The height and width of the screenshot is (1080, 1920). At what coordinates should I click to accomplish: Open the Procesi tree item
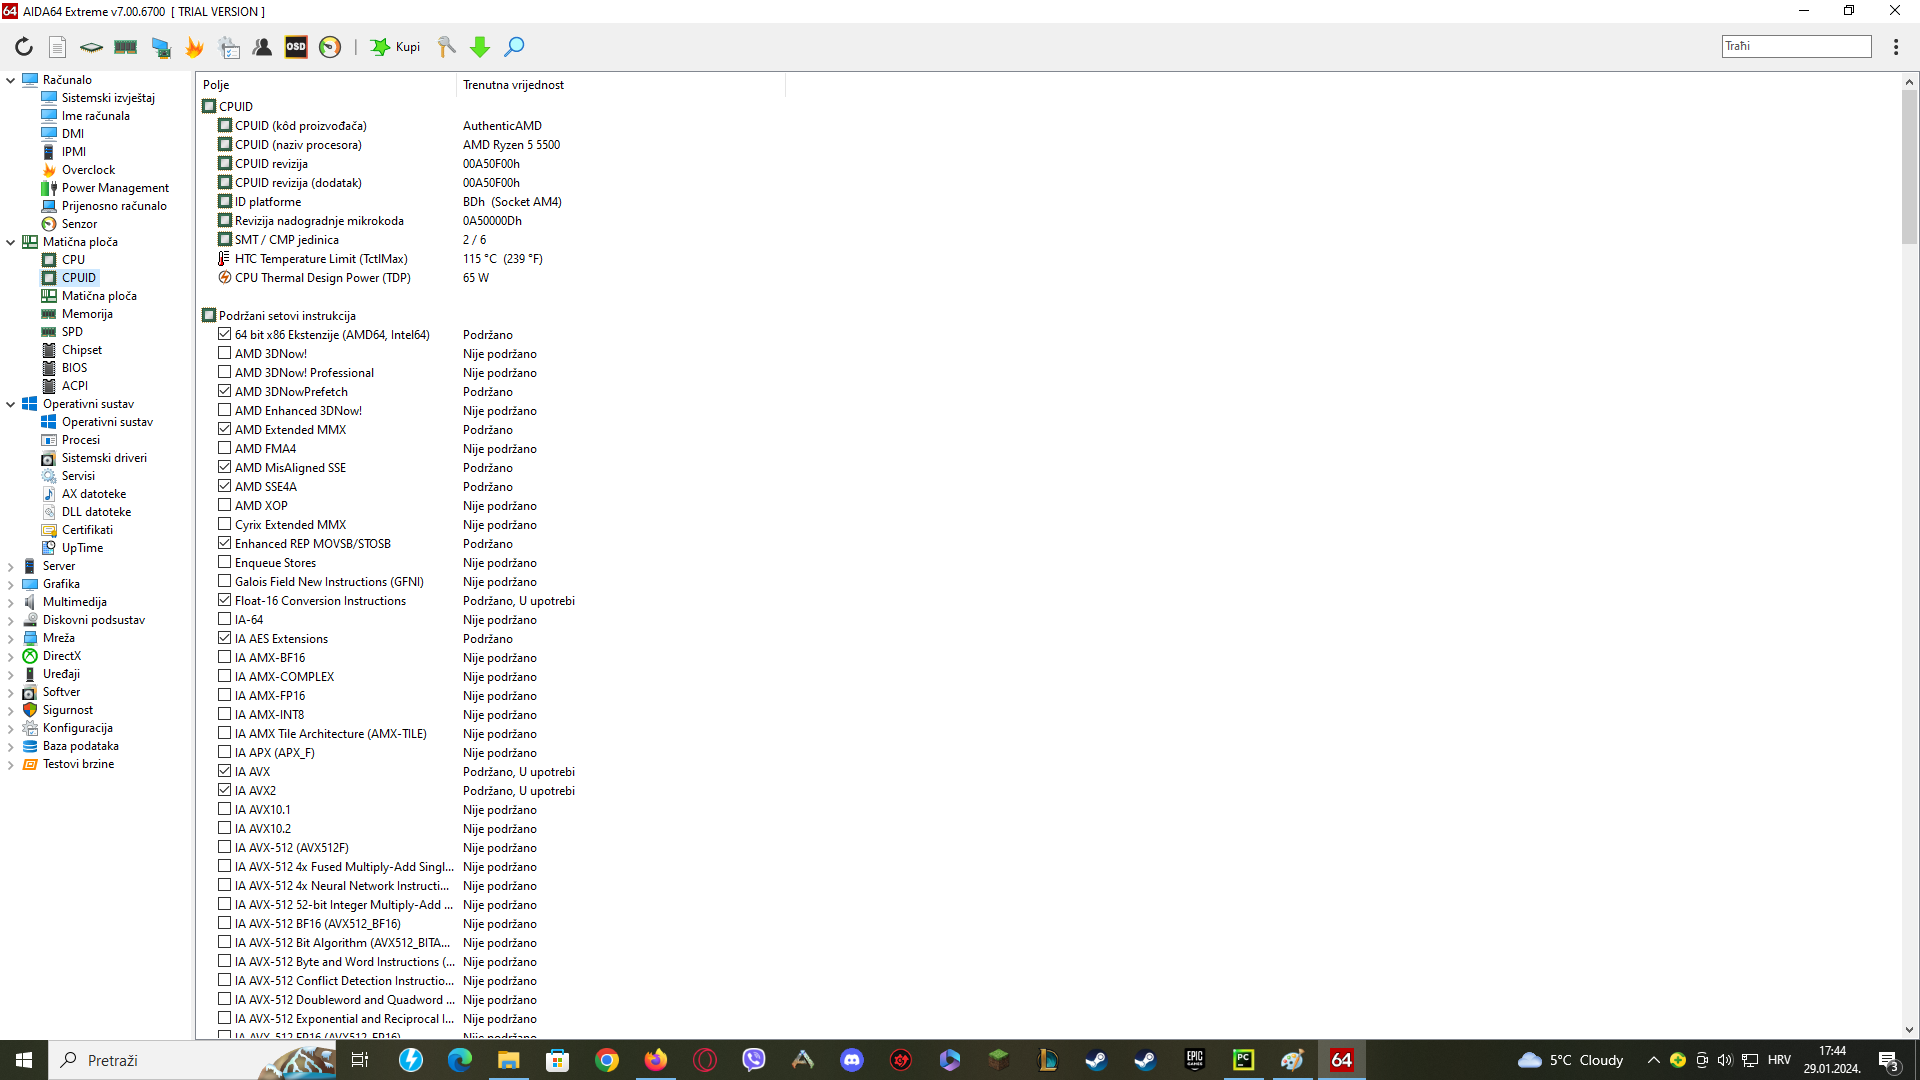[81, 440]
